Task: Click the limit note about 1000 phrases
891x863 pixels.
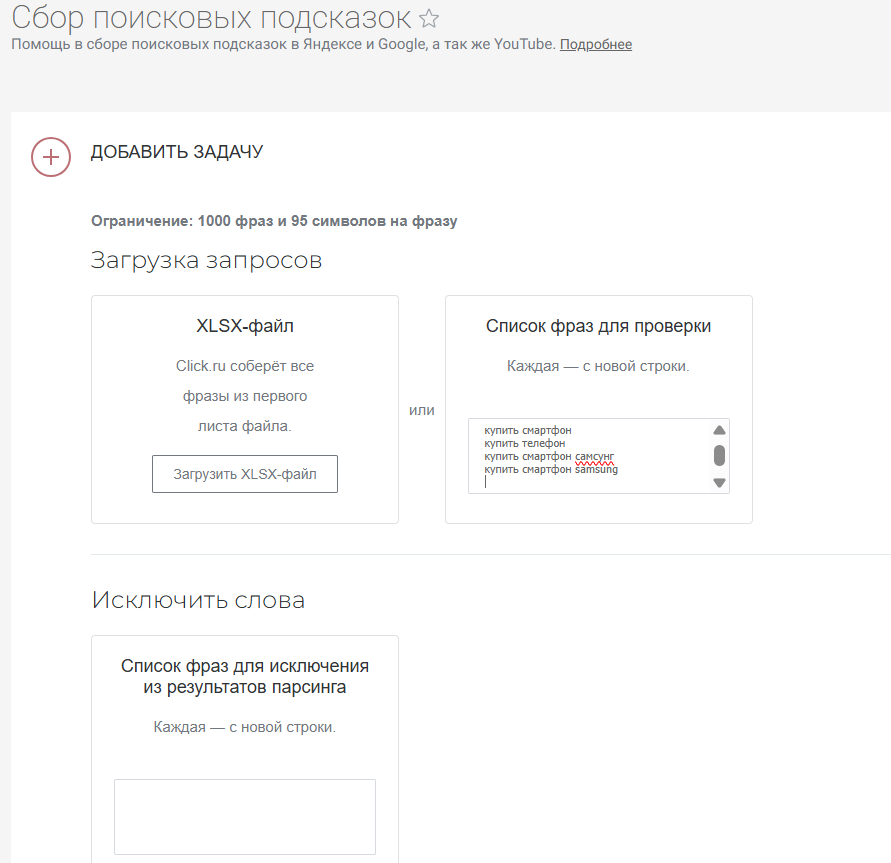Action: pyautogui.click(x=274, y=221)
